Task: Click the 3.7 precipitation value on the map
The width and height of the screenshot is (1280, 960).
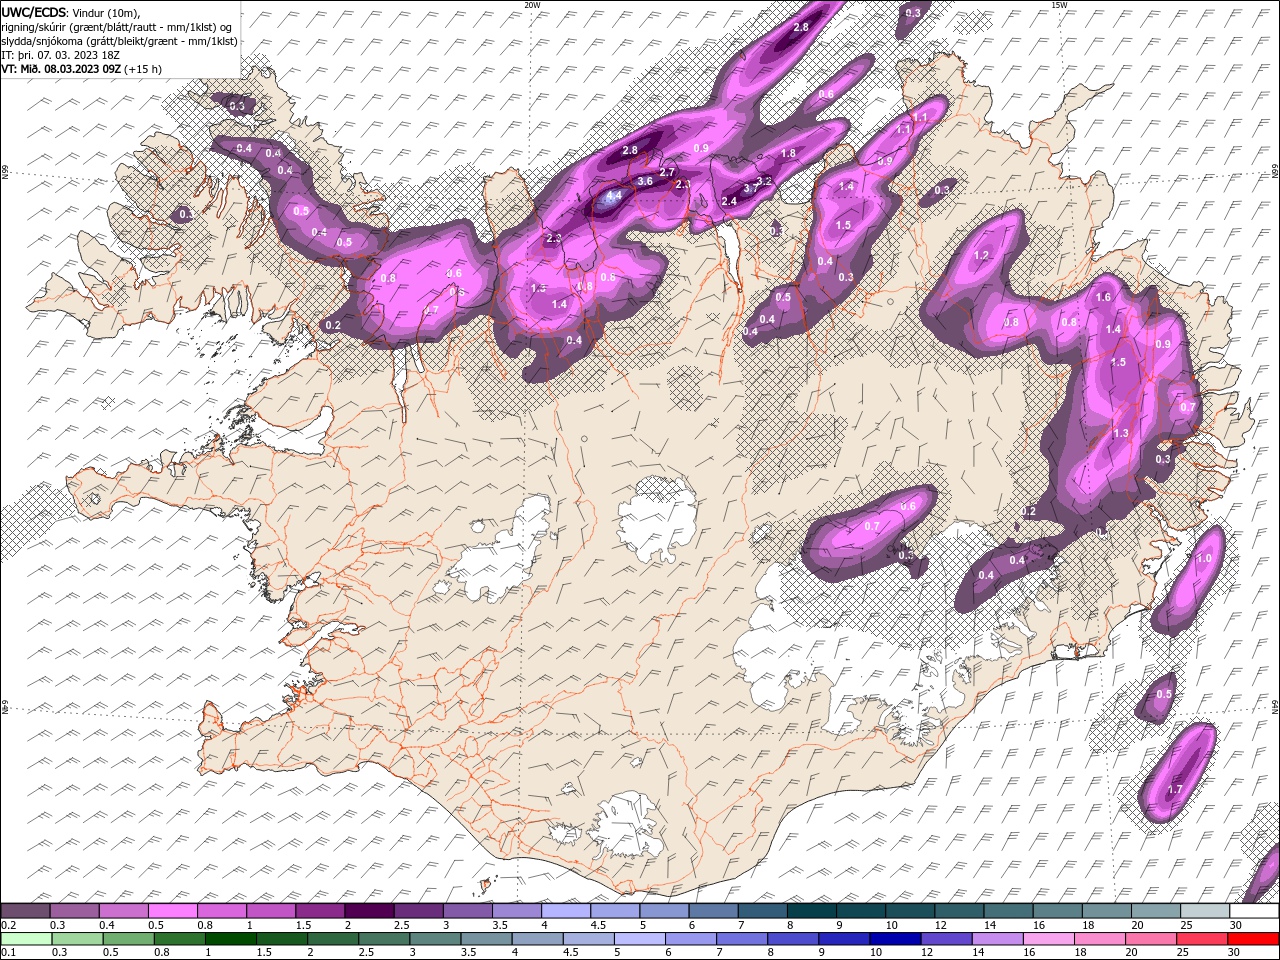Action: [750, 188]
